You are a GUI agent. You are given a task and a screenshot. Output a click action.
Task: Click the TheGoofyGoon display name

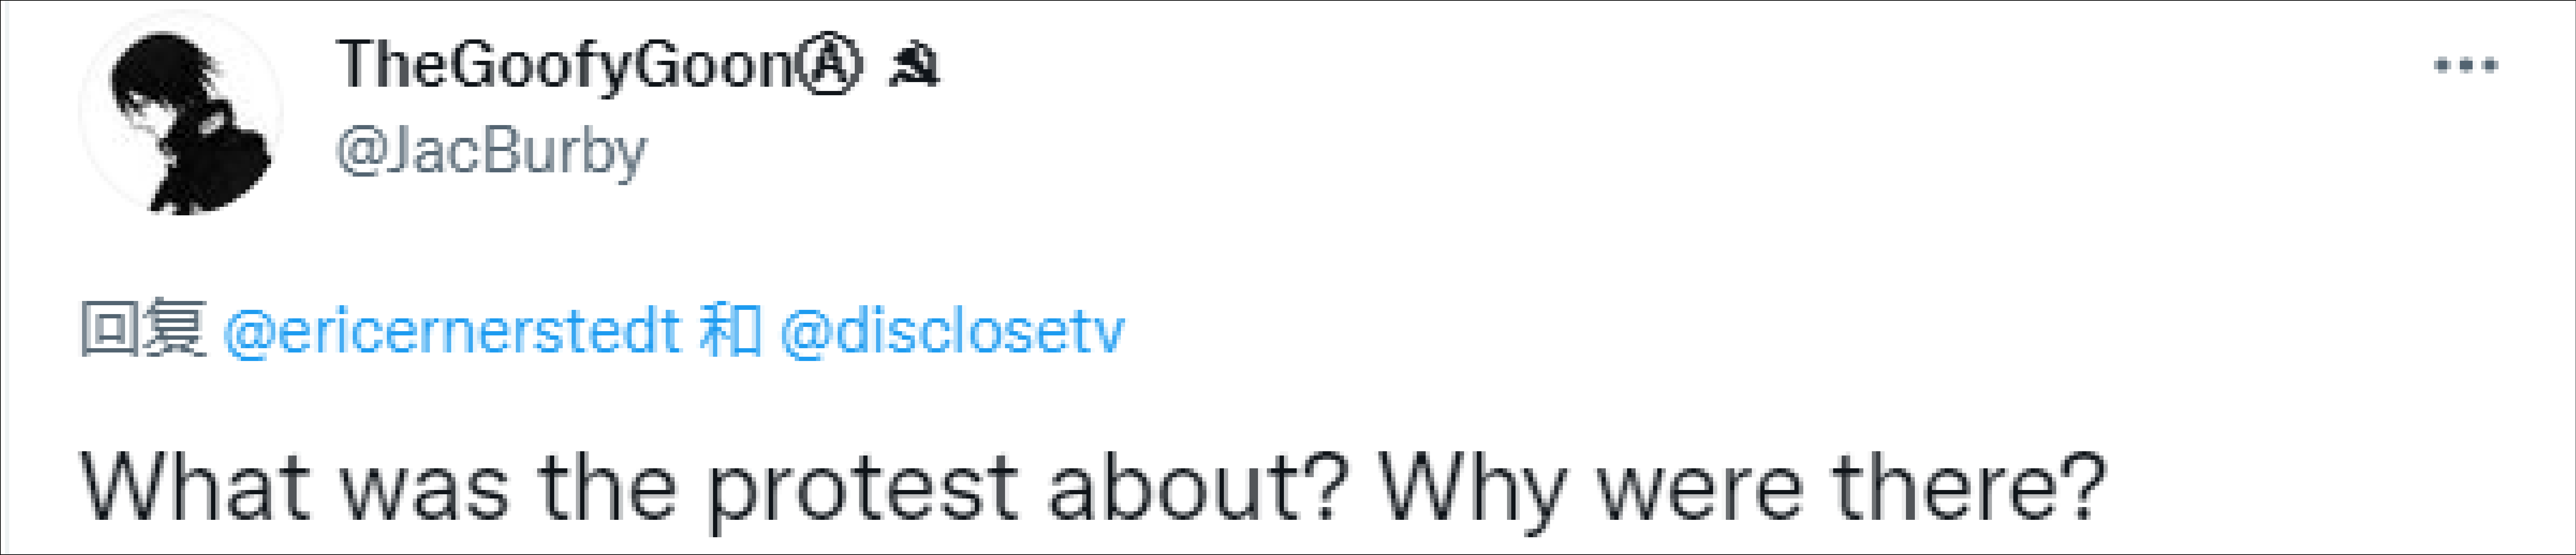(x=565, y=66)
